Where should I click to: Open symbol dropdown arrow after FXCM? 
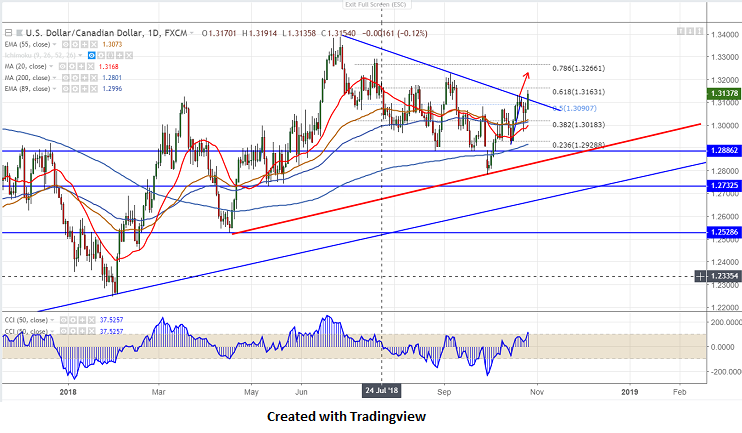click(x=192, y=33)
